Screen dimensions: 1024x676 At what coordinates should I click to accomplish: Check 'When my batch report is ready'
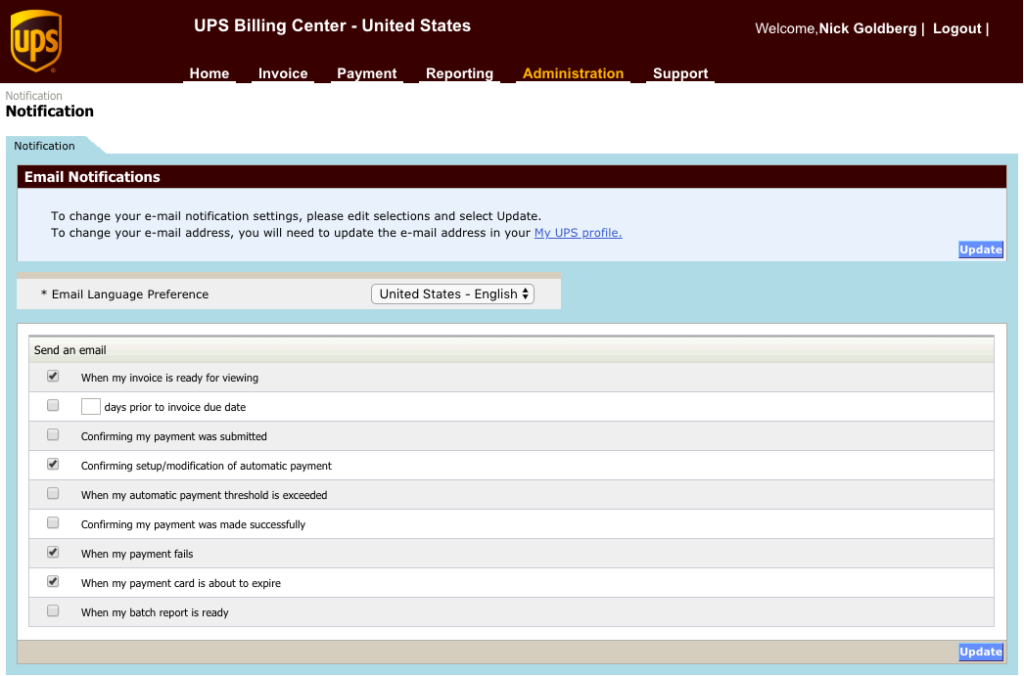click(53, 611)
